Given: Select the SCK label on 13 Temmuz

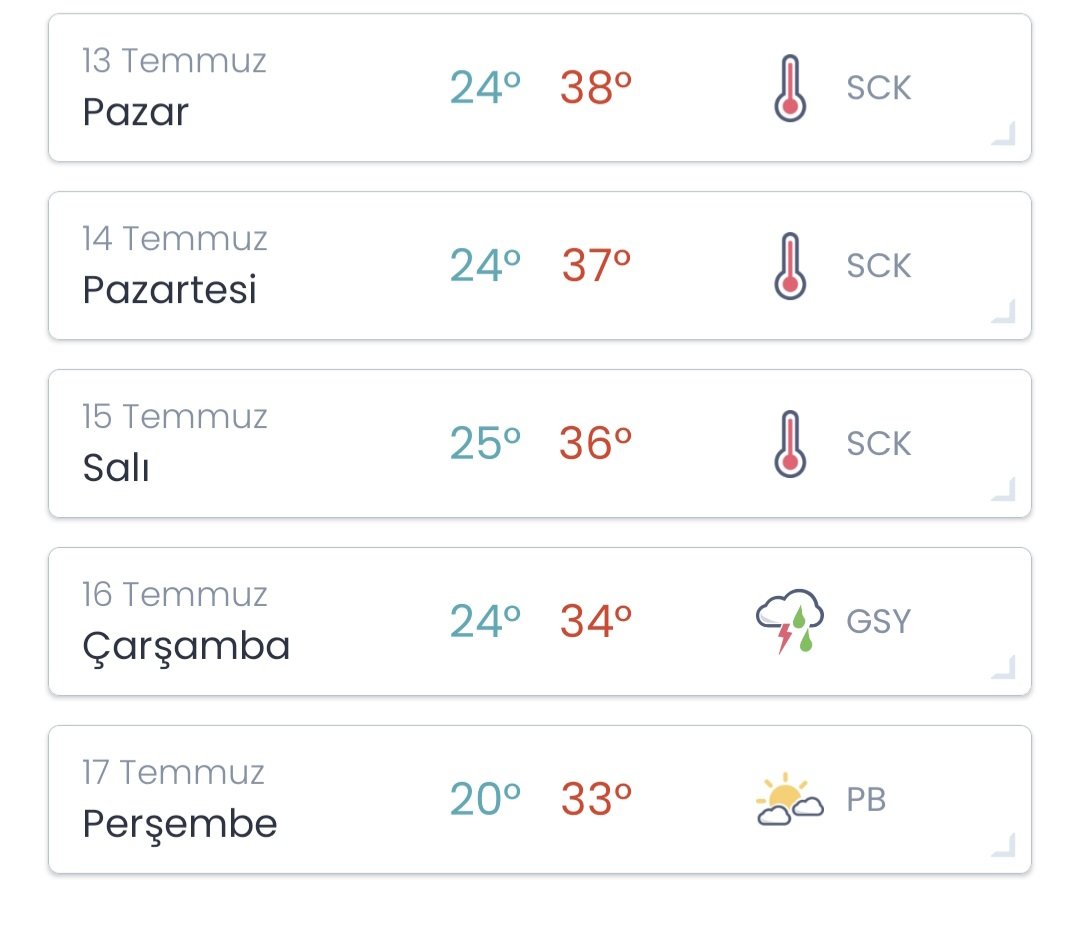Looking at the screenshot, I should pyautogui.click(x=879, y=88).
